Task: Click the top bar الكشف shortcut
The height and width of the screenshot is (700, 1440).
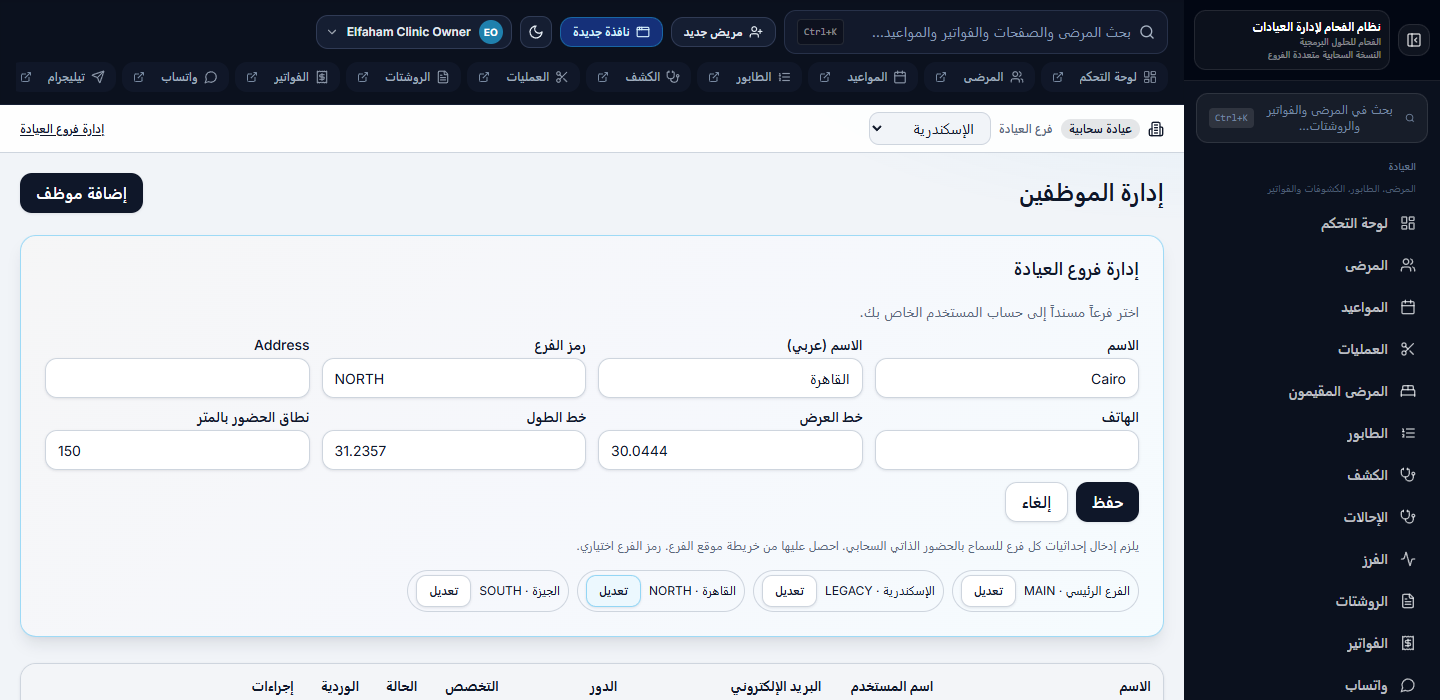Action: 652,77
